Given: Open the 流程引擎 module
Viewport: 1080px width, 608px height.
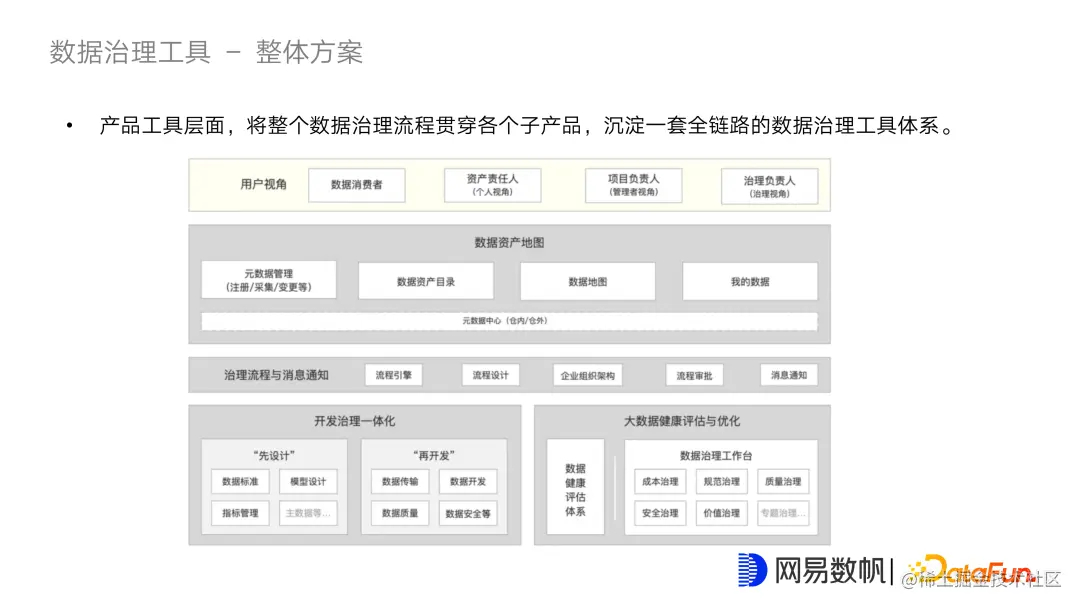Looking at the screenshot, I should 392,374.
